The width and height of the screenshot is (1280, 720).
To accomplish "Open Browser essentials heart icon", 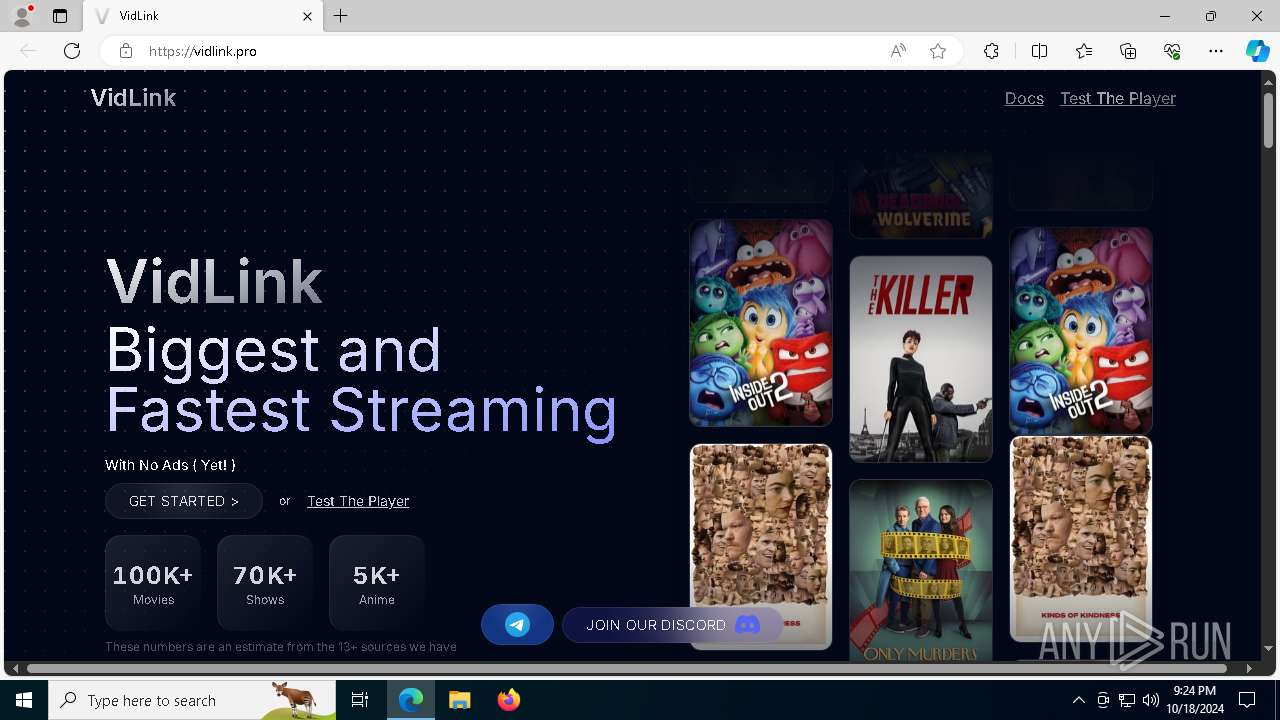I will point(1172,51).
